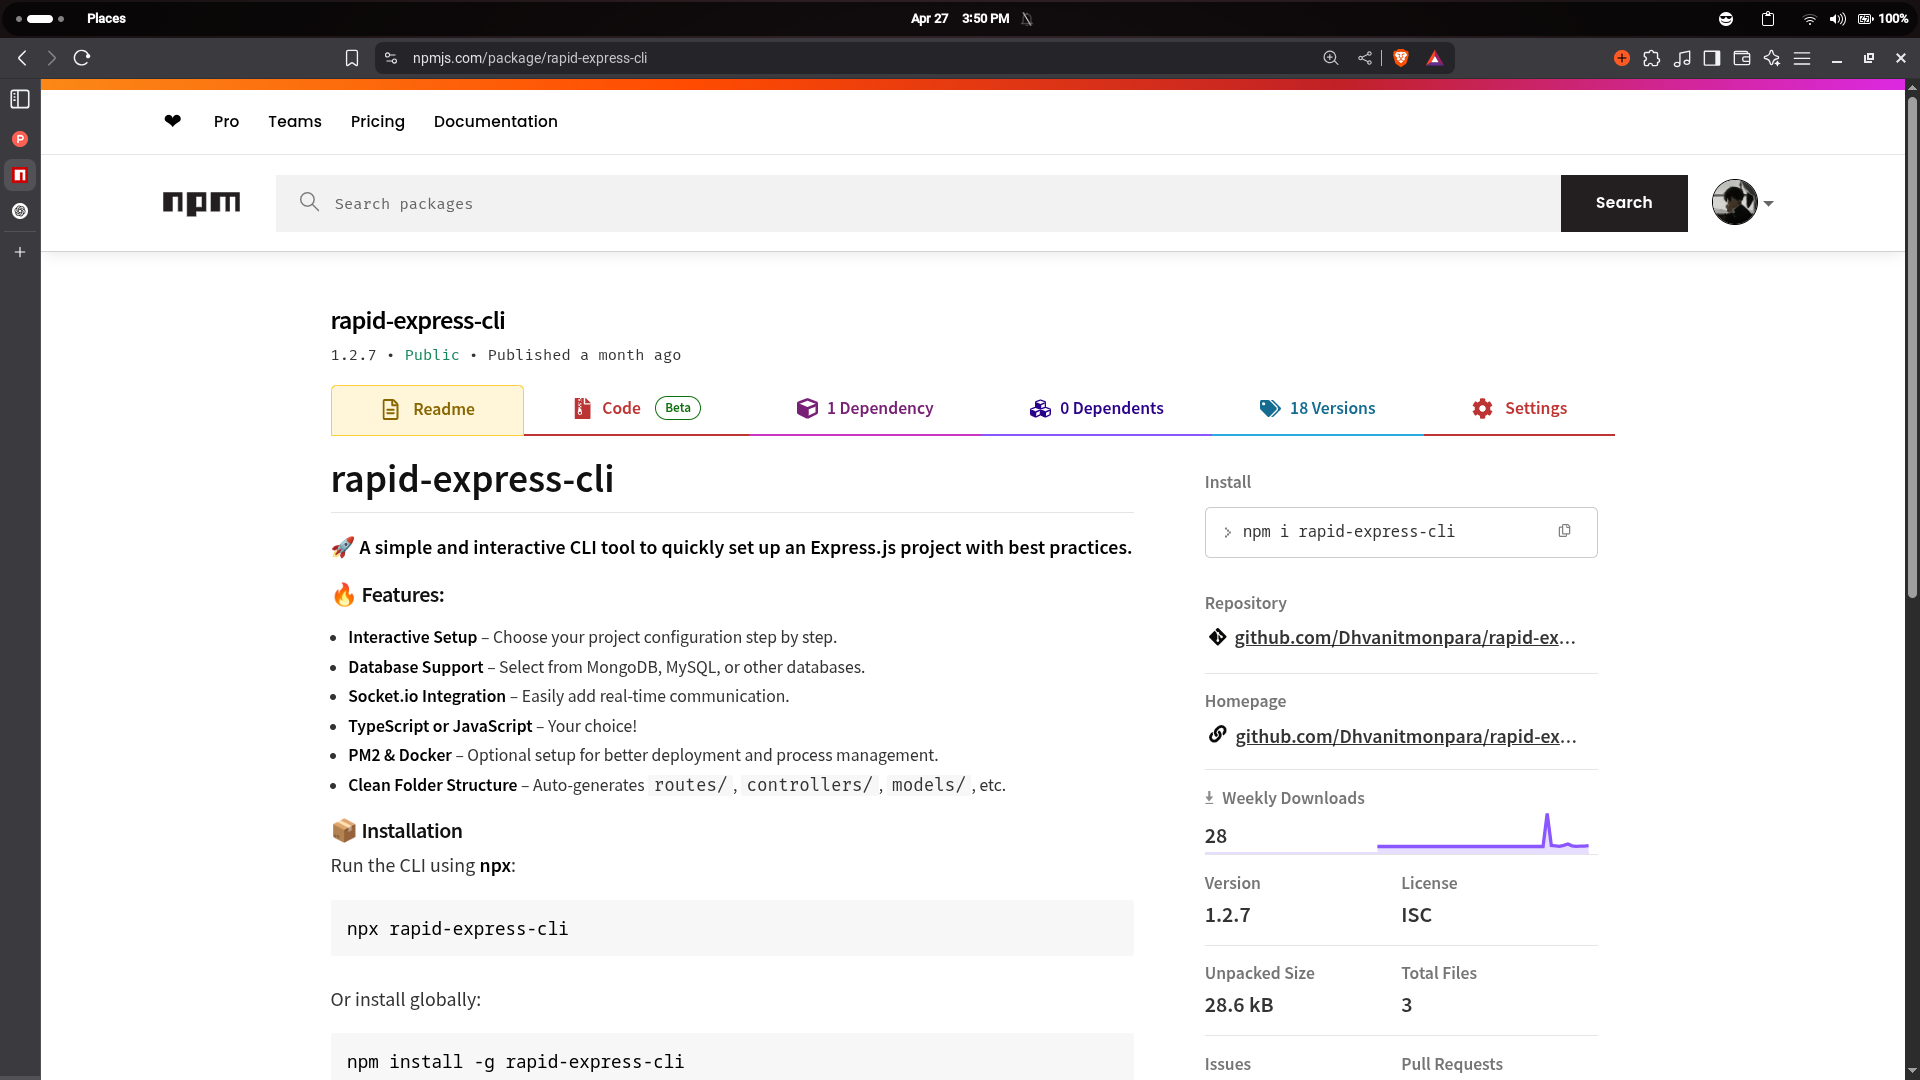Open the media music note icon
The height and width of the screenshot is (1080, 1920).
(1682, 58)
